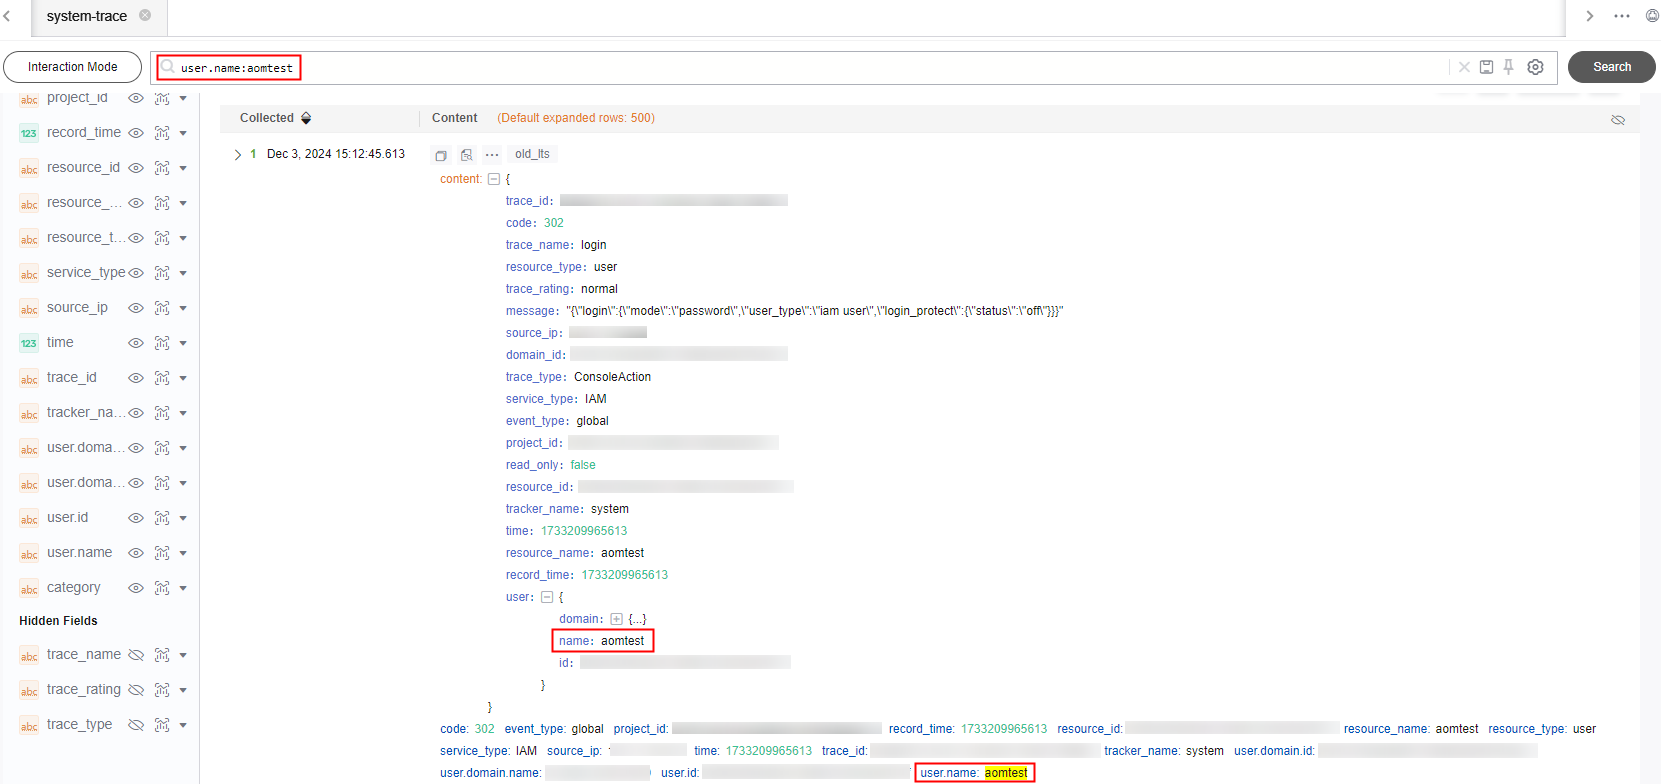Toggle content visibility icon at top right of table

click(1618, 120)
